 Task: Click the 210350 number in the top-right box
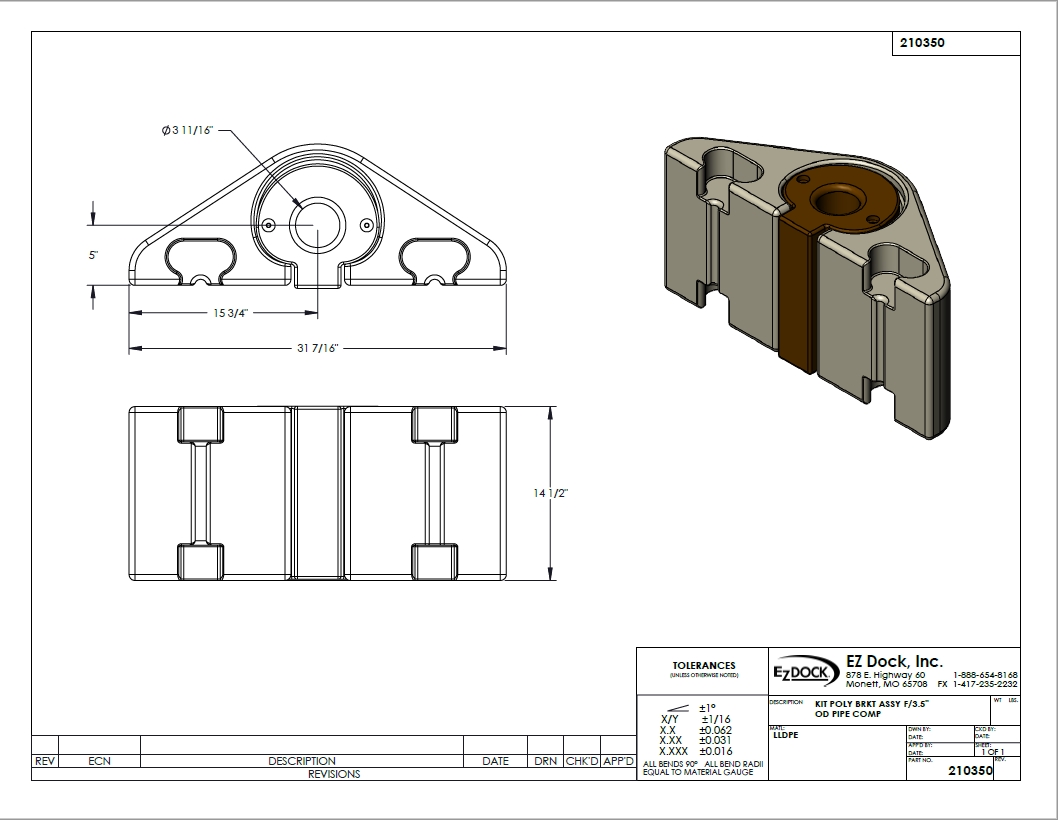[922, 43]
